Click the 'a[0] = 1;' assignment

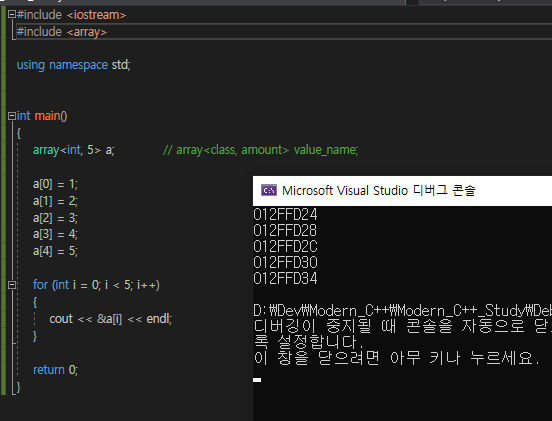click(55, 184)
